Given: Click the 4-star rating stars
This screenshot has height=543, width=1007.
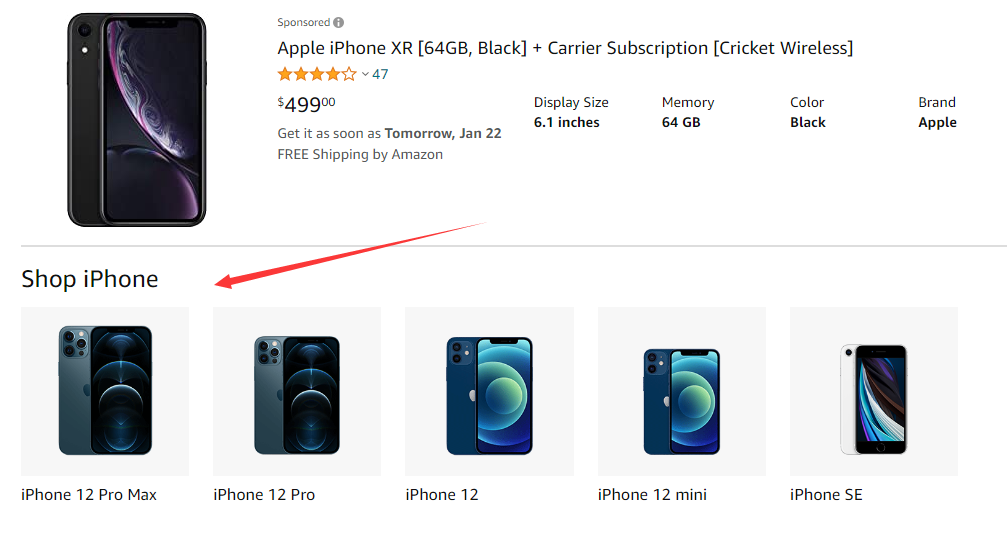Looking at the screenshot, I should click(316, 74).
